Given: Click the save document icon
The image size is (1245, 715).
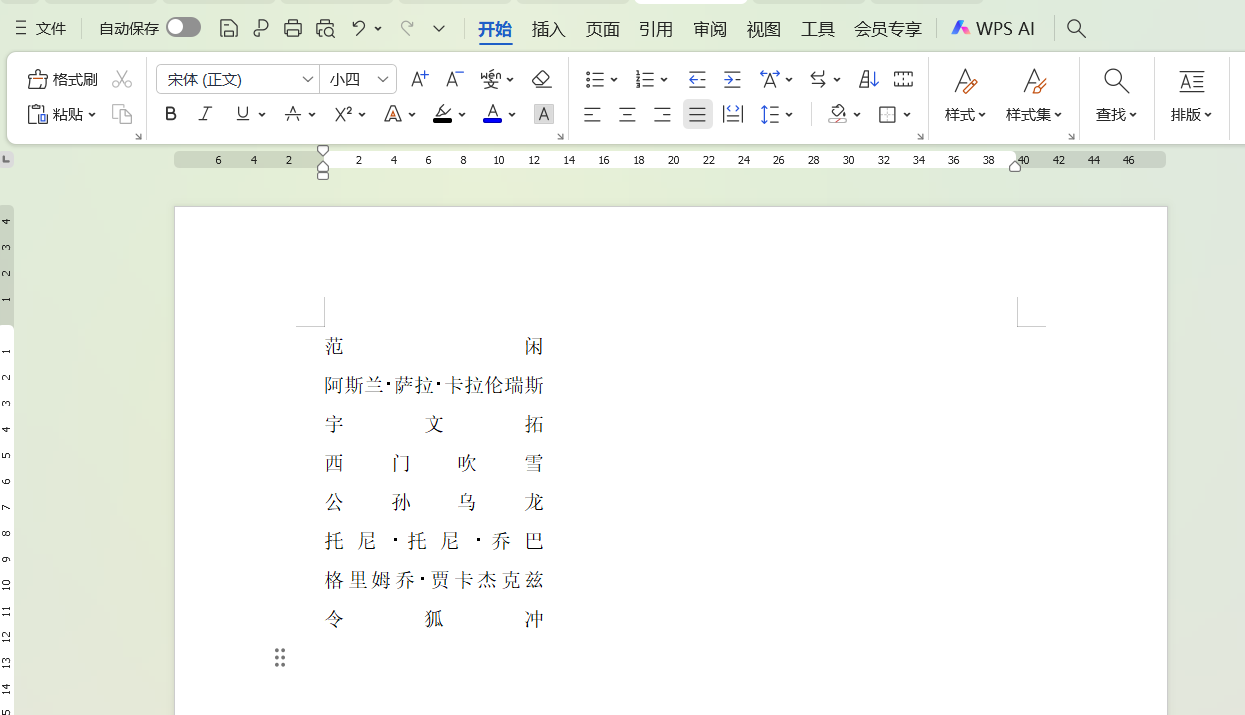Looking at the screenshot, I should tap(229, 28).
